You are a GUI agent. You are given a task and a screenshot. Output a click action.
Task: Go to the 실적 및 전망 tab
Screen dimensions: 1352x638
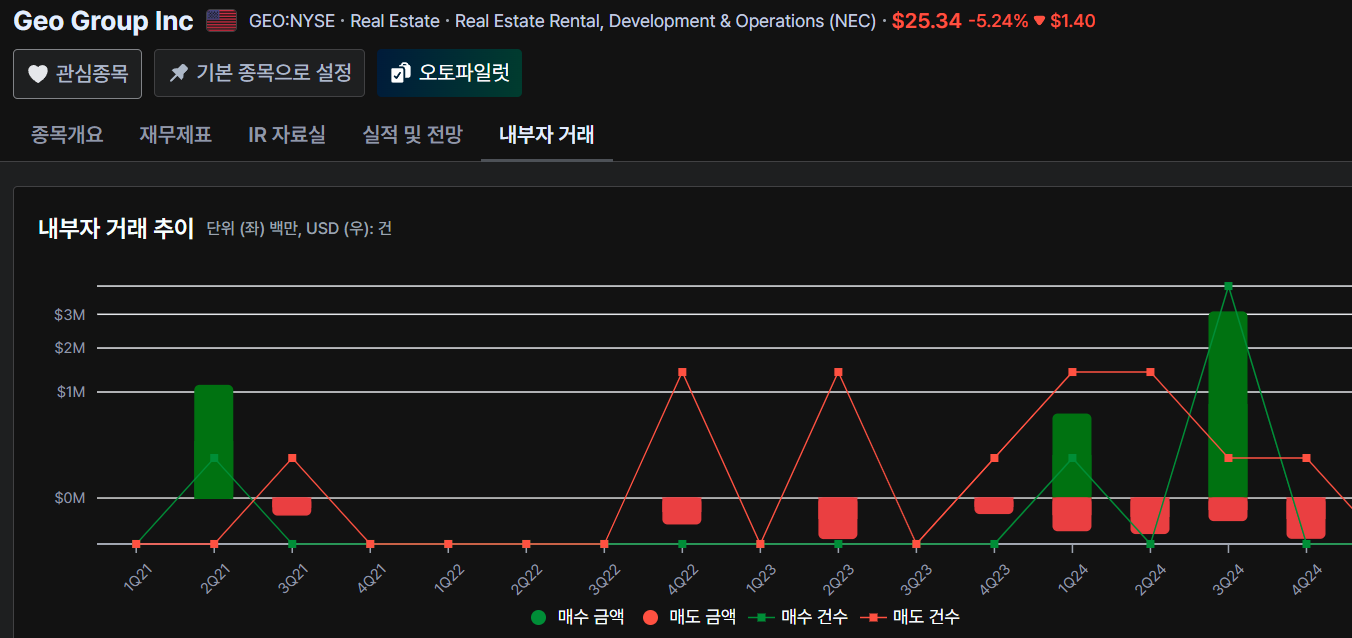click(412, 134)
